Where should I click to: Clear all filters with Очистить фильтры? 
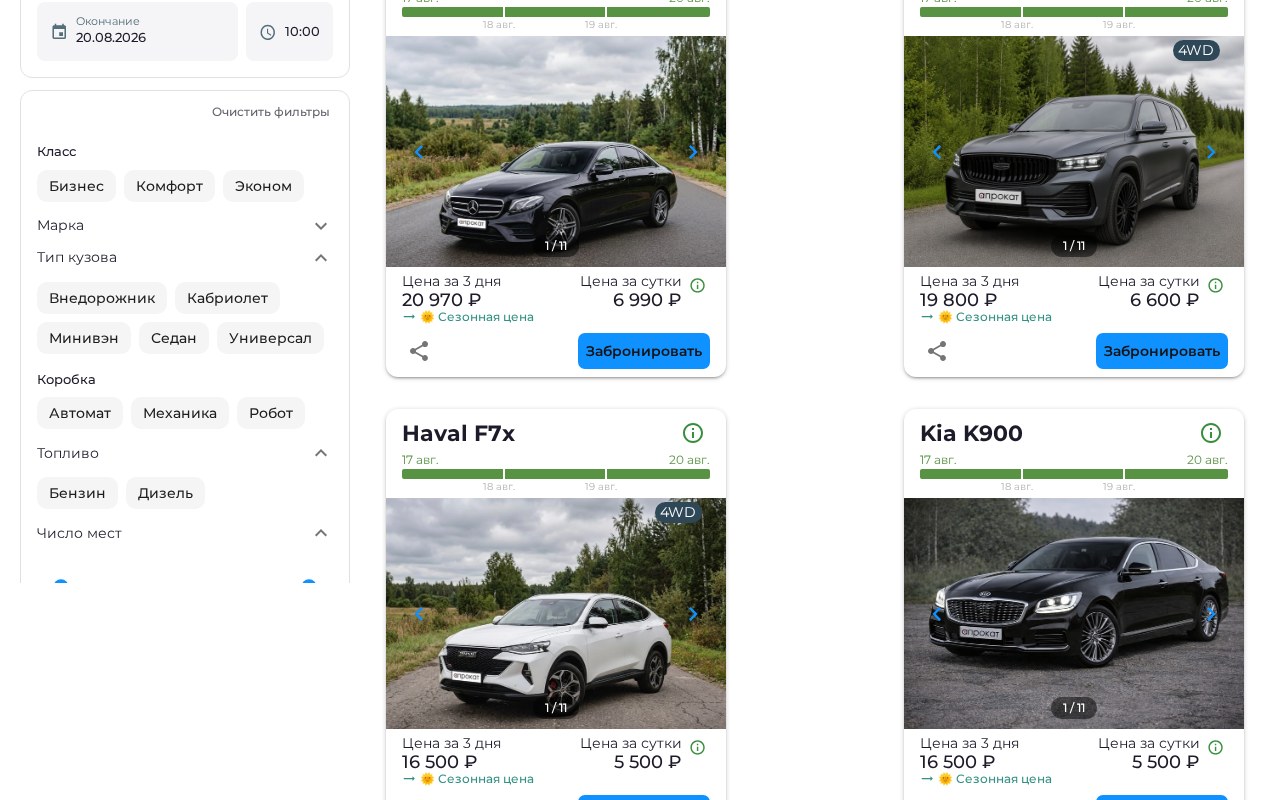tap(271, 112)
